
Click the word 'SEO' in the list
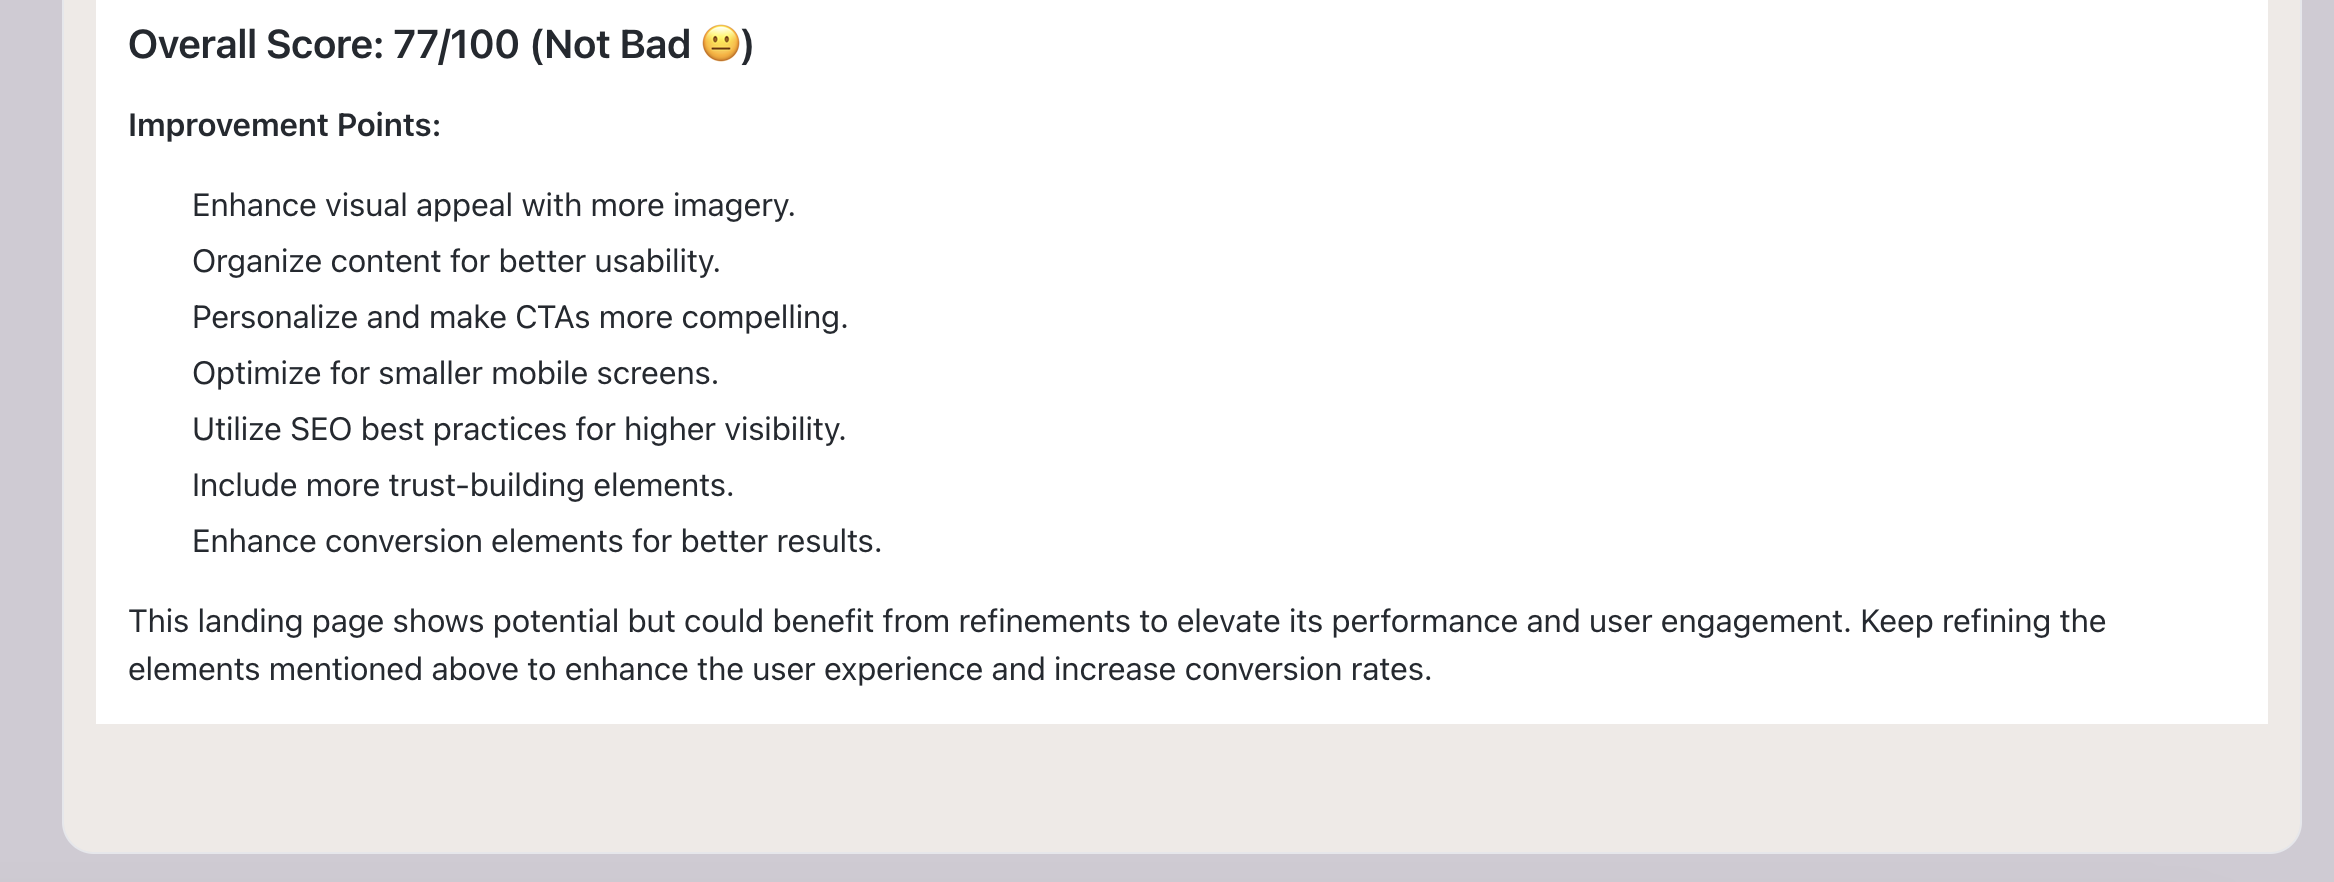coord(321,429)
